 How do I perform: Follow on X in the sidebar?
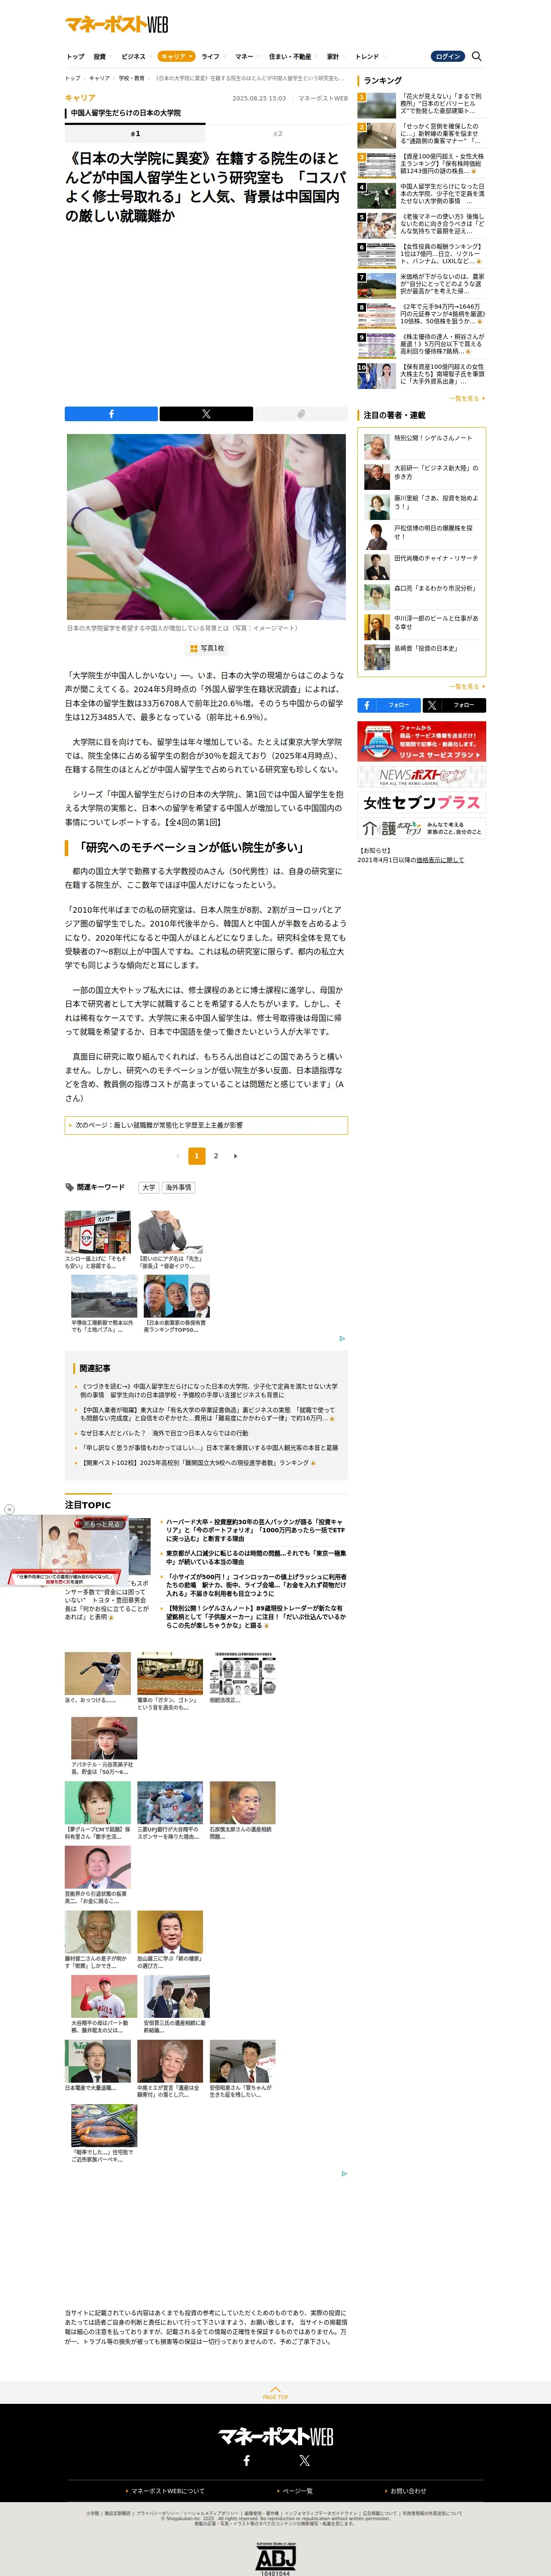tap(454, 705)
